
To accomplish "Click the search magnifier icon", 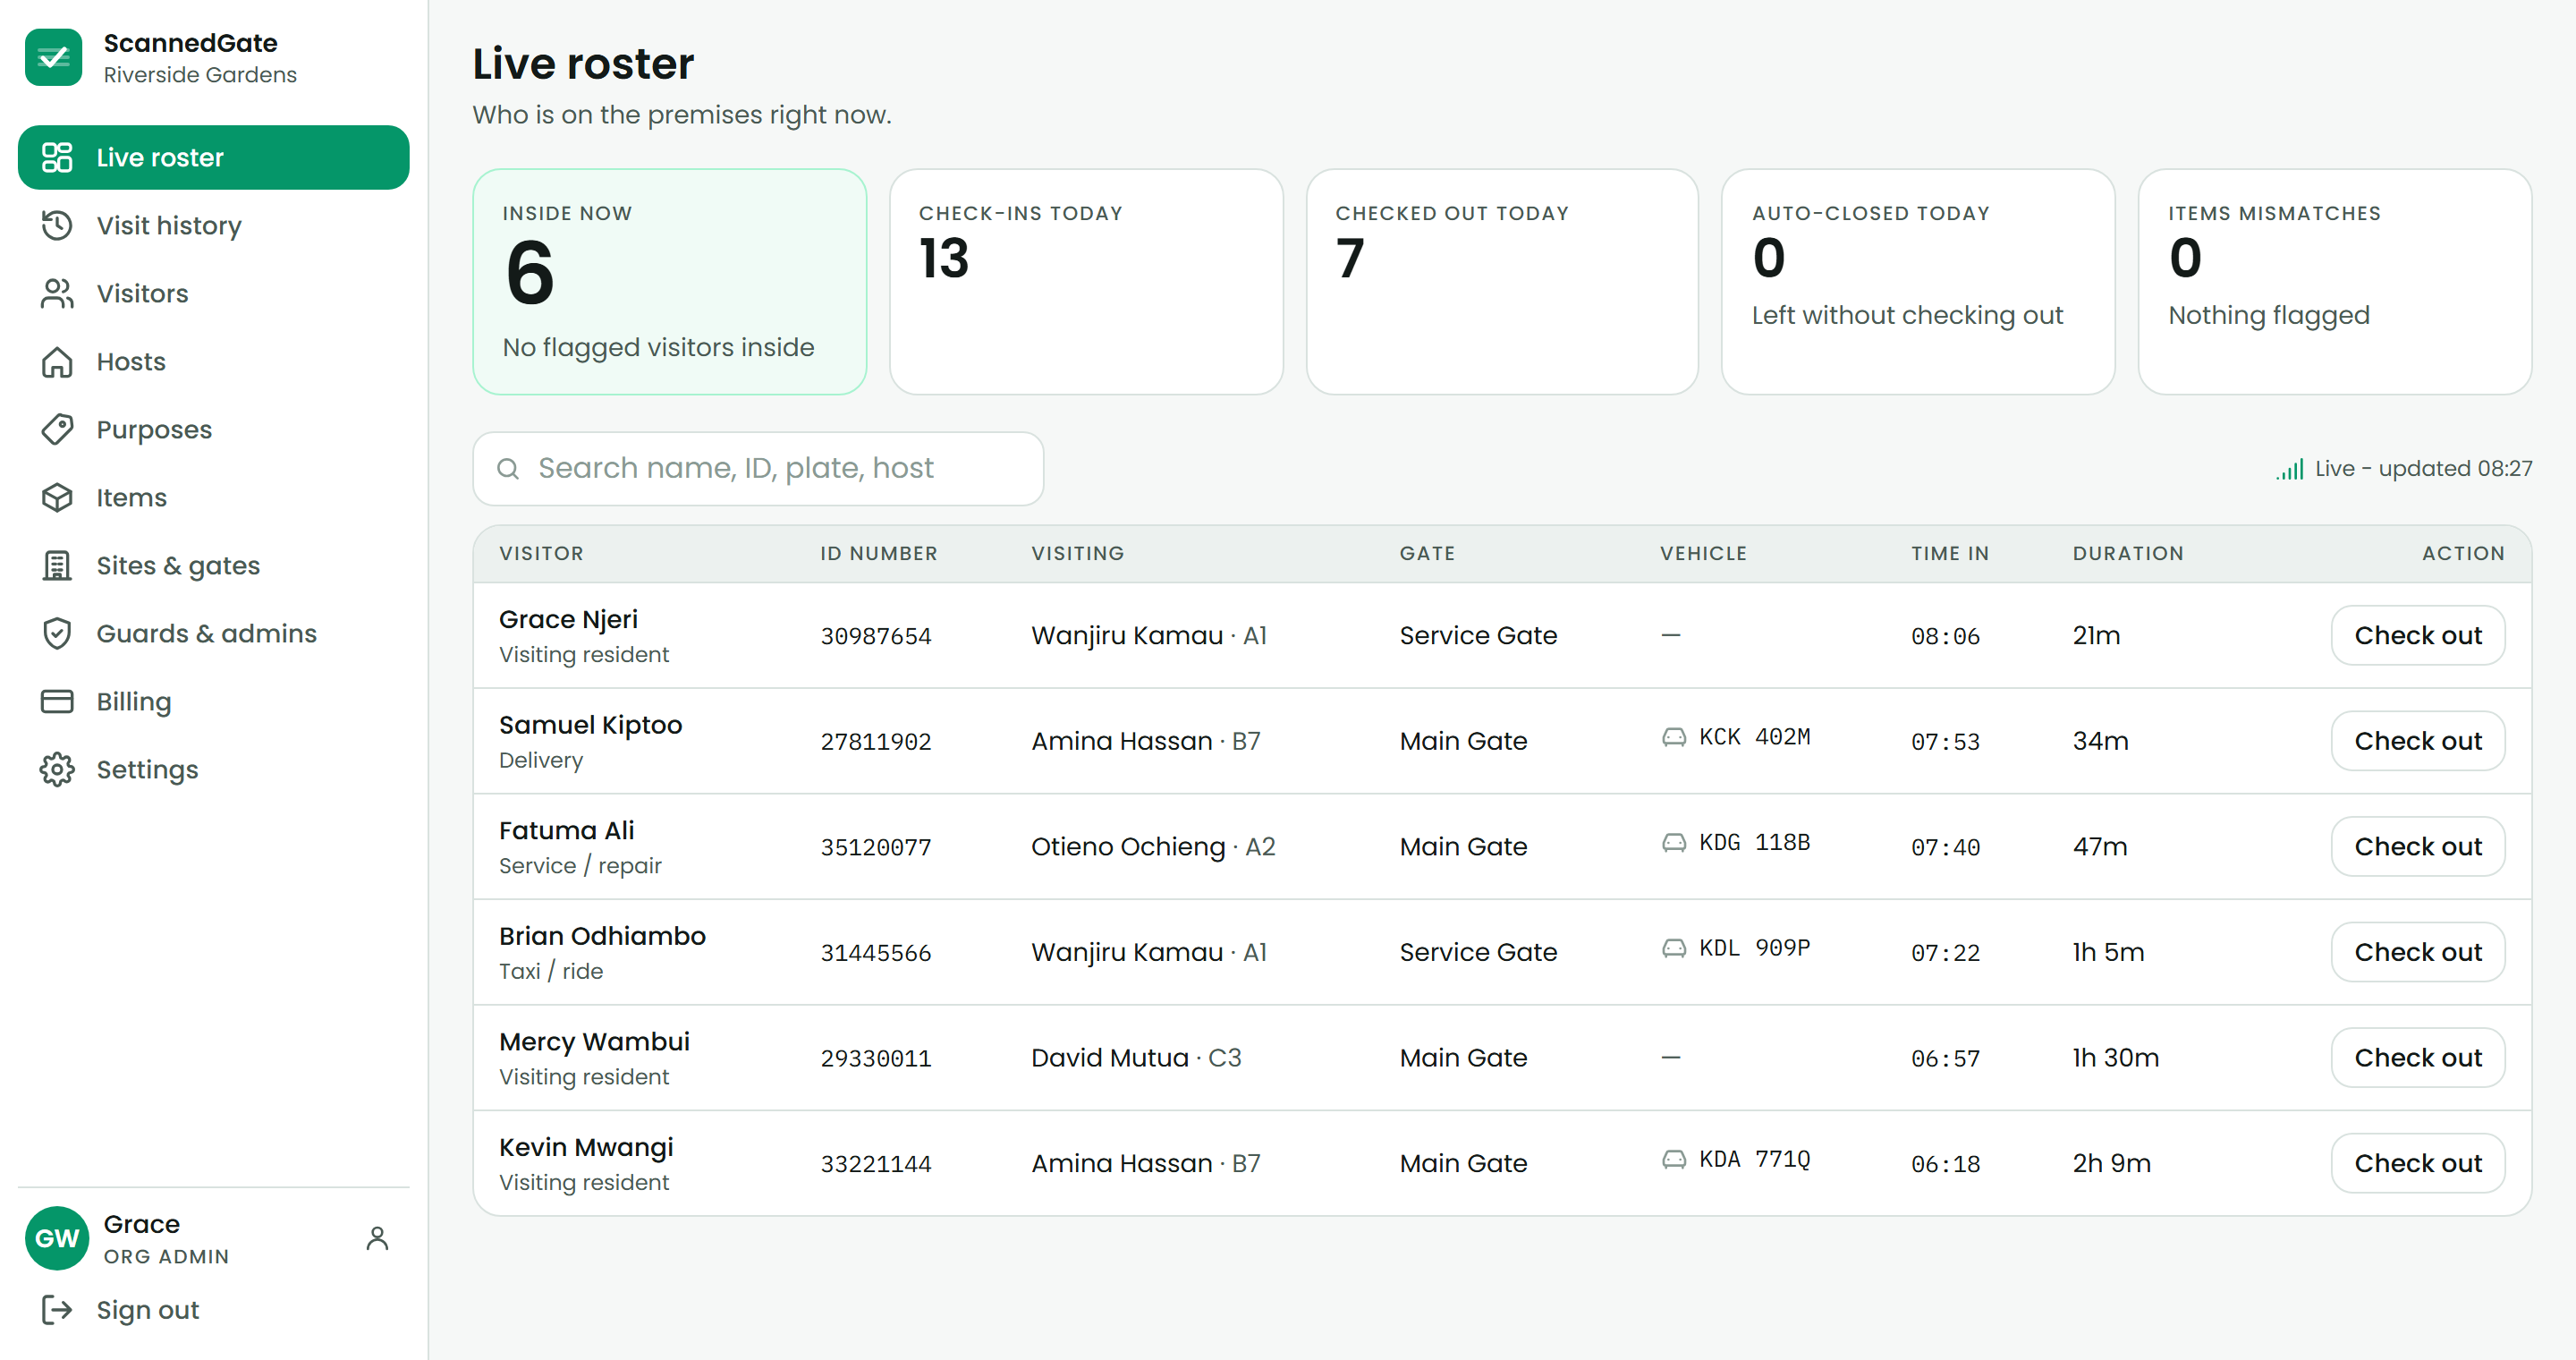I will [508, 468].
